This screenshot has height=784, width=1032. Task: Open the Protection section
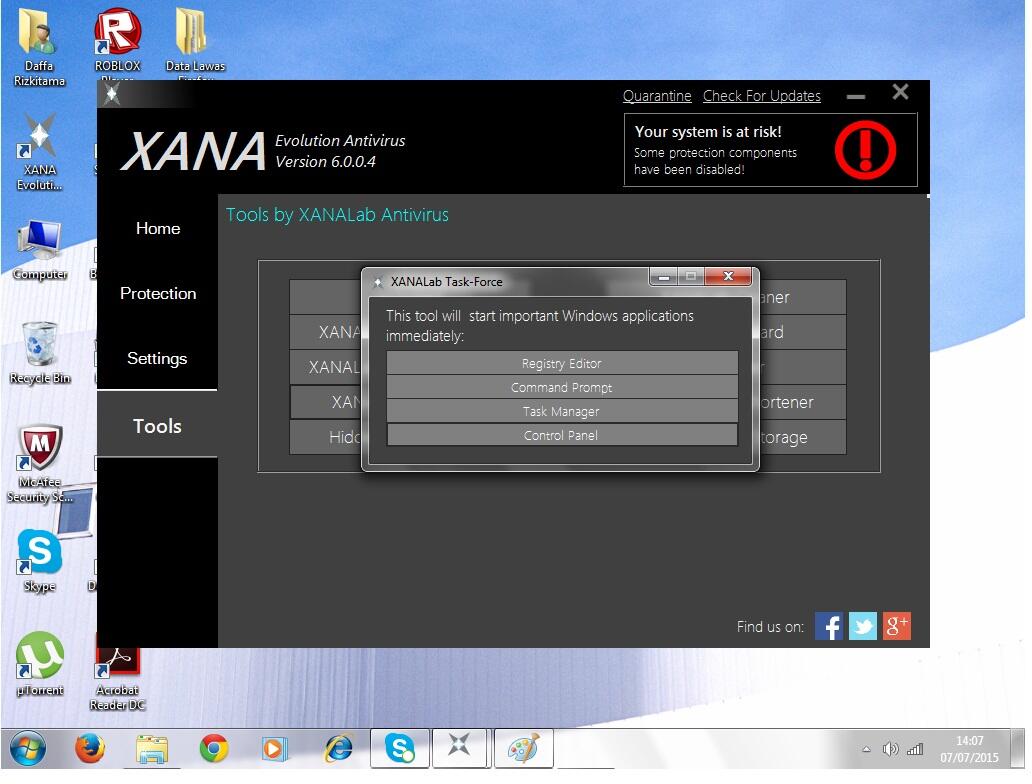click(158, 293)
